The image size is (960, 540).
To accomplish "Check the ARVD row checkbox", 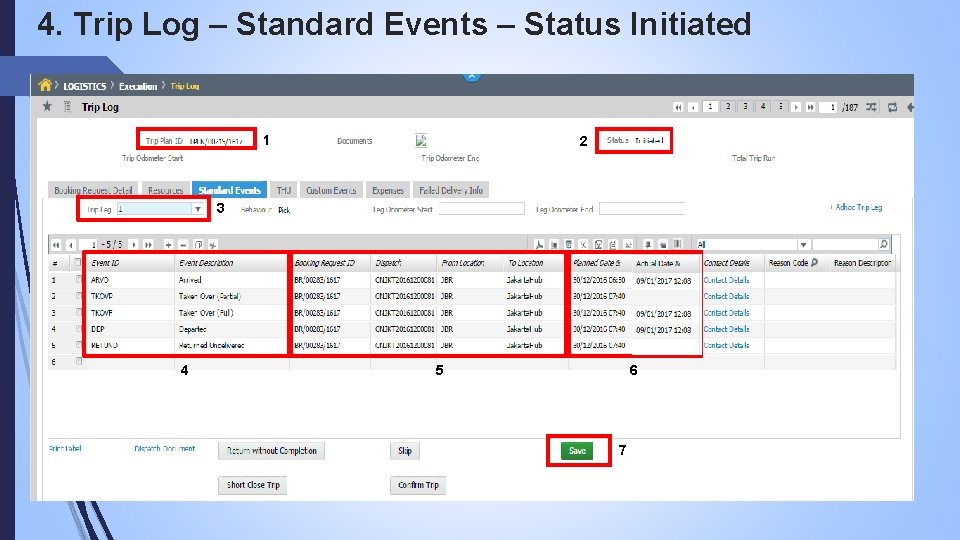I will (78, 279).
